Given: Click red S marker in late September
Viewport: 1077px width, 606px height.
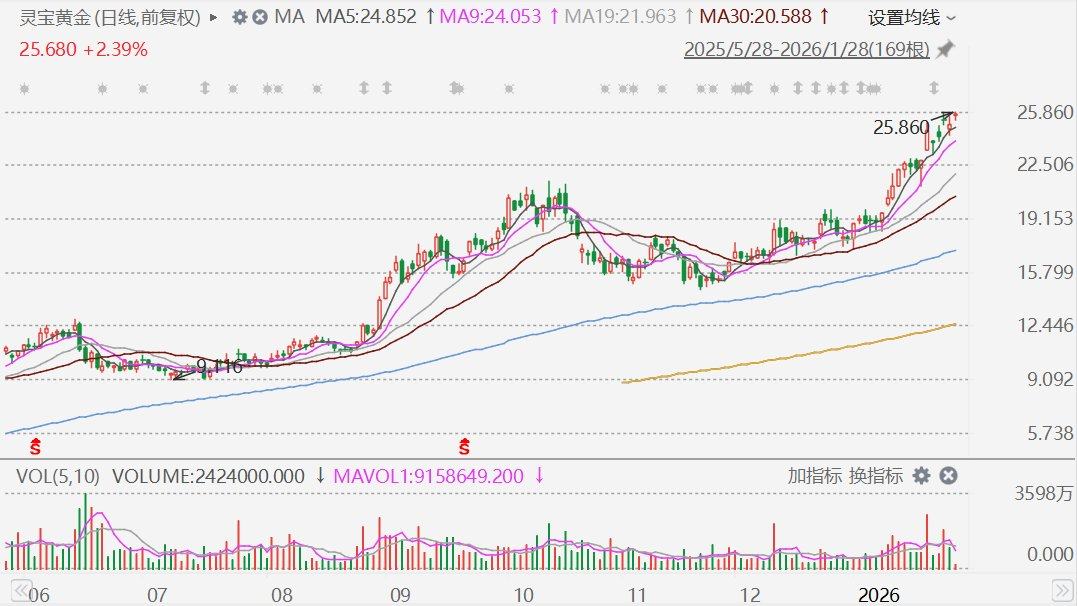Looking at the screenshot, I should click(x=464, y=443).
